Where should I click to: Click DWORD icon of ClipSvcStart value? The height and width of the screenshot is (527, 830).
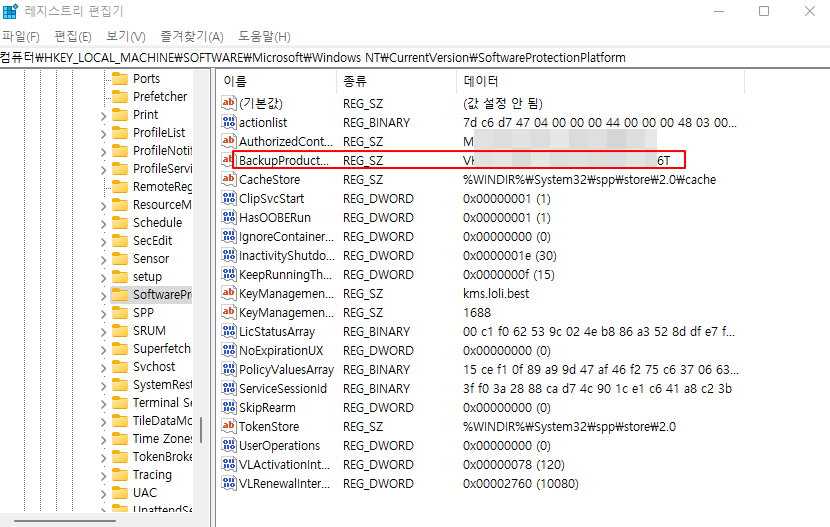[x=229, y=198]
